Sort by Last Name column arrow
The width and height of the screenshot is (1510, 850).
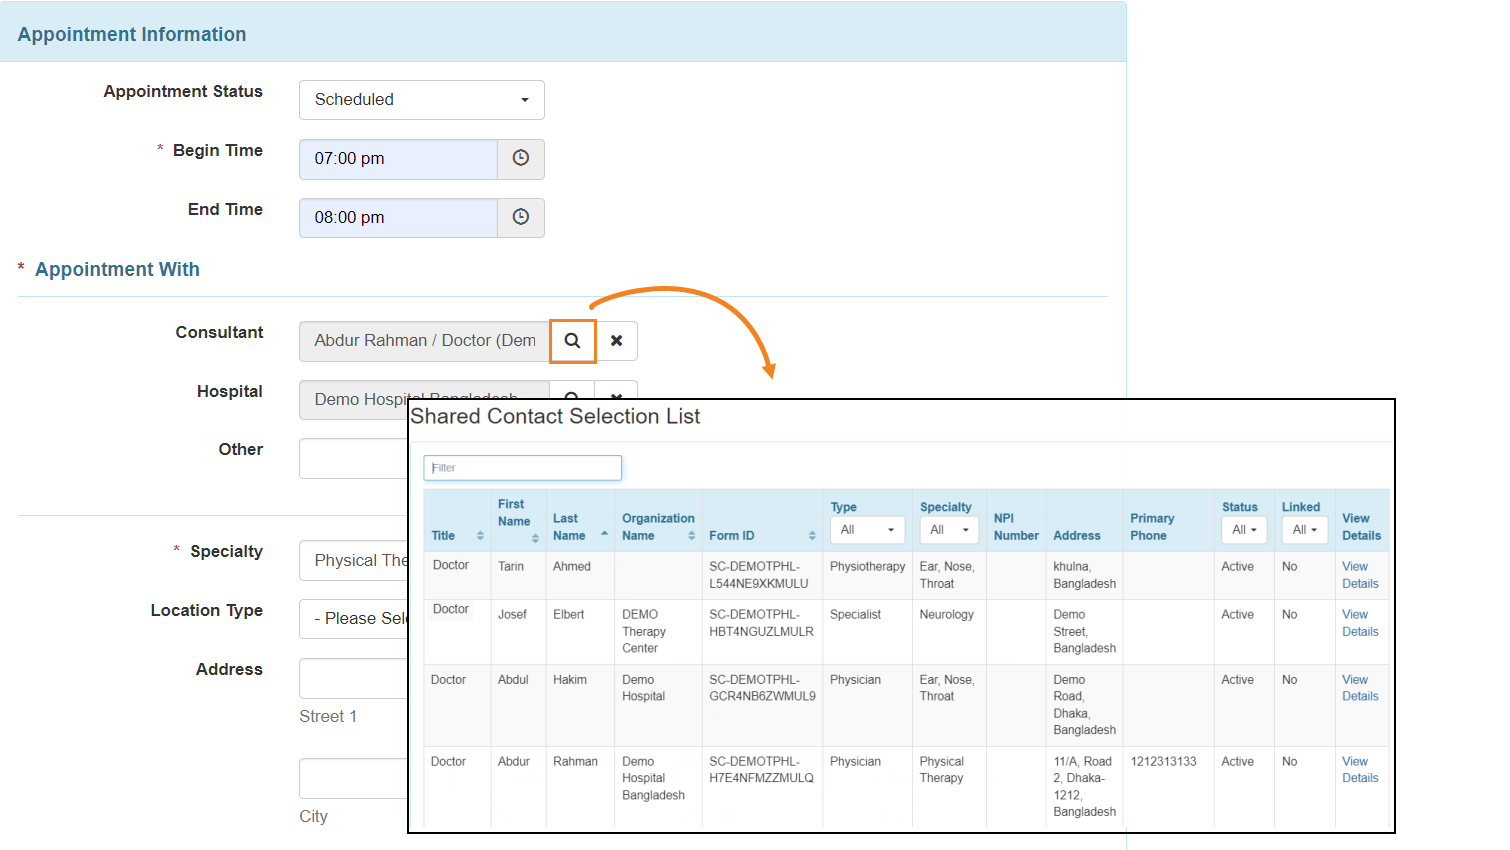604,534
